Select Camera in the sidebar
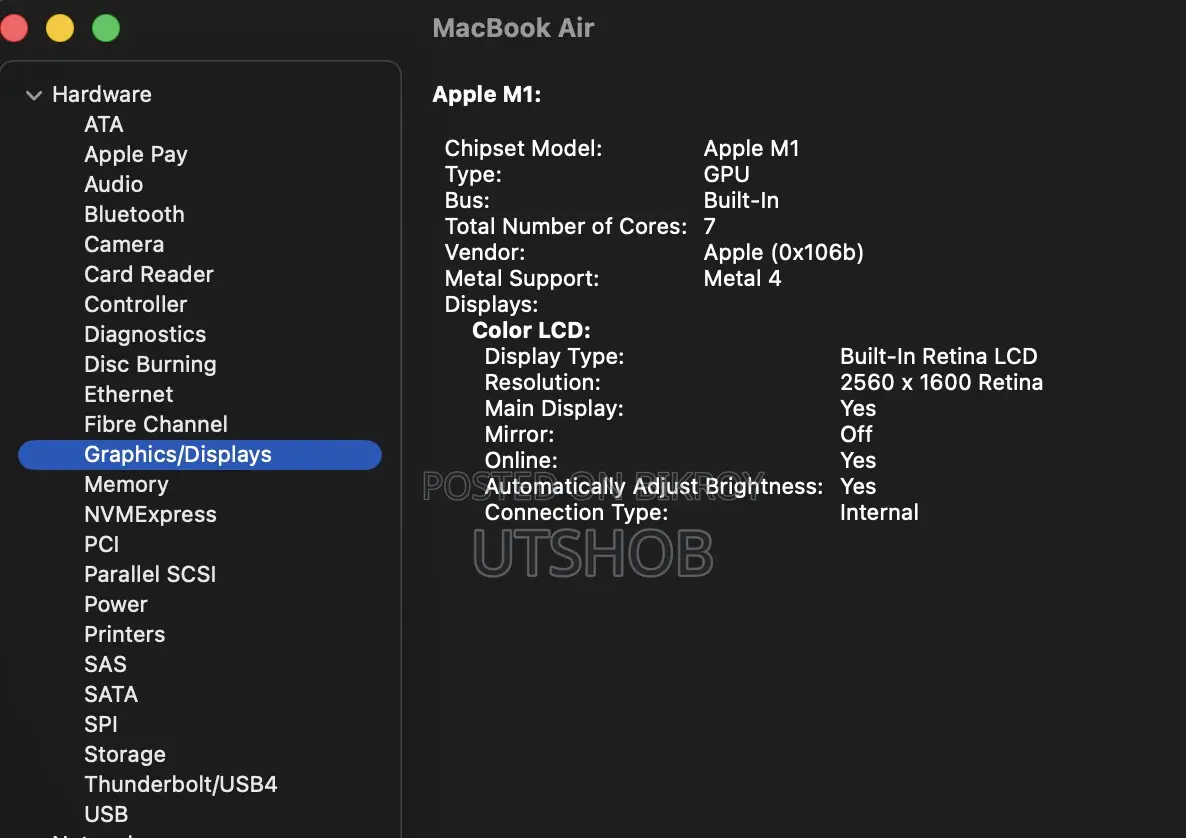1186x838 pixels. pyautogui.click(x=124, y=244)
